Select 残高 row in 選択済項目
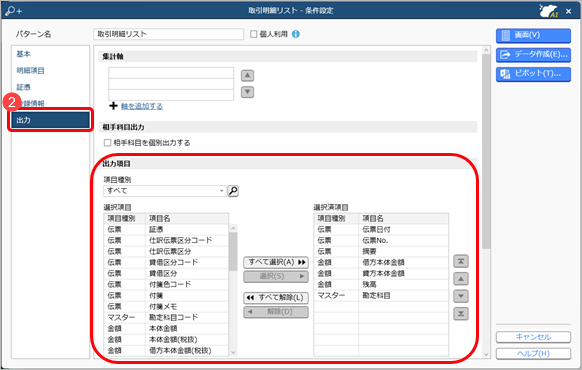The width and height of the screenshot is (582, 370). click(381, 284)
